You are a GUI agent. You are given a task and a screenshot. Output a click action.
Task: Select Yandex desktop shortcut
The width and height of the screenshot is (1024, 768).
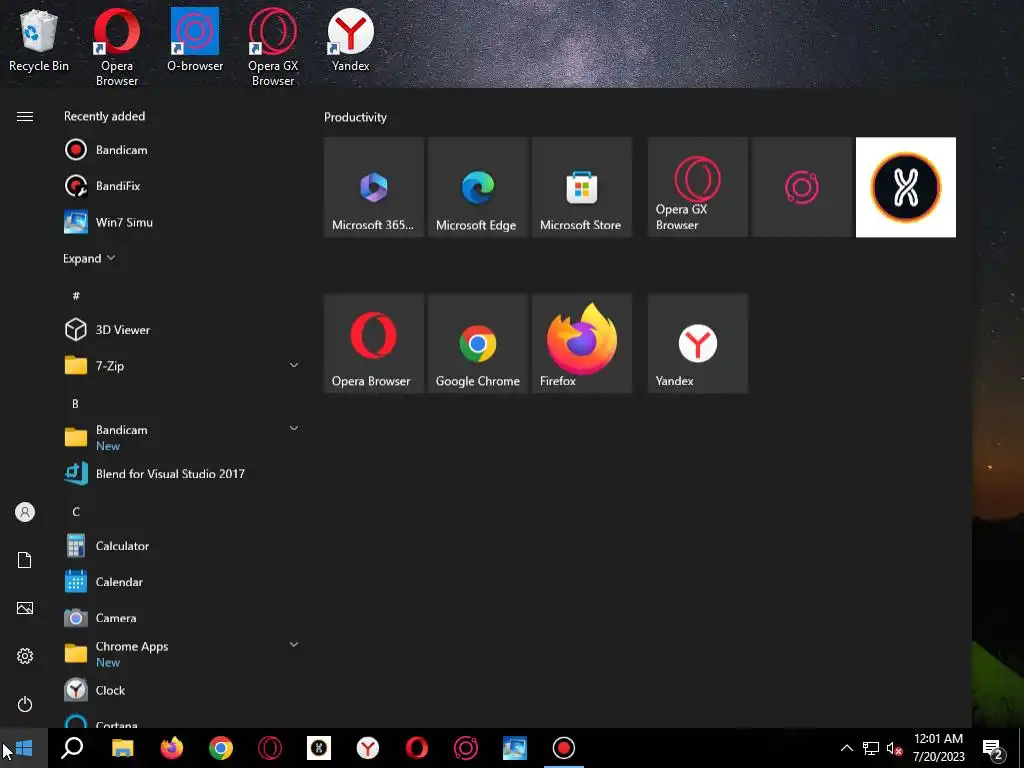pos(351,40)
